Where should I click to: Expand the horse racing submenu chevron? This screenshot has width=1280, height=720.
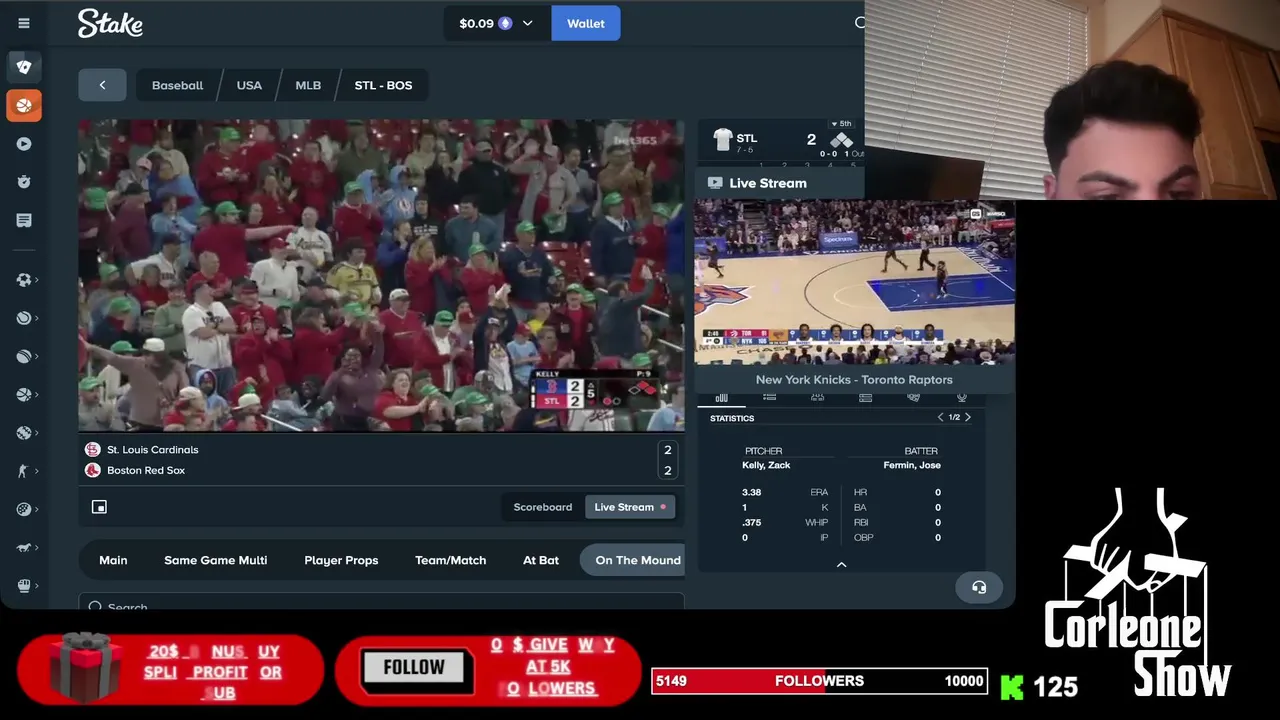tap(37, 547)
